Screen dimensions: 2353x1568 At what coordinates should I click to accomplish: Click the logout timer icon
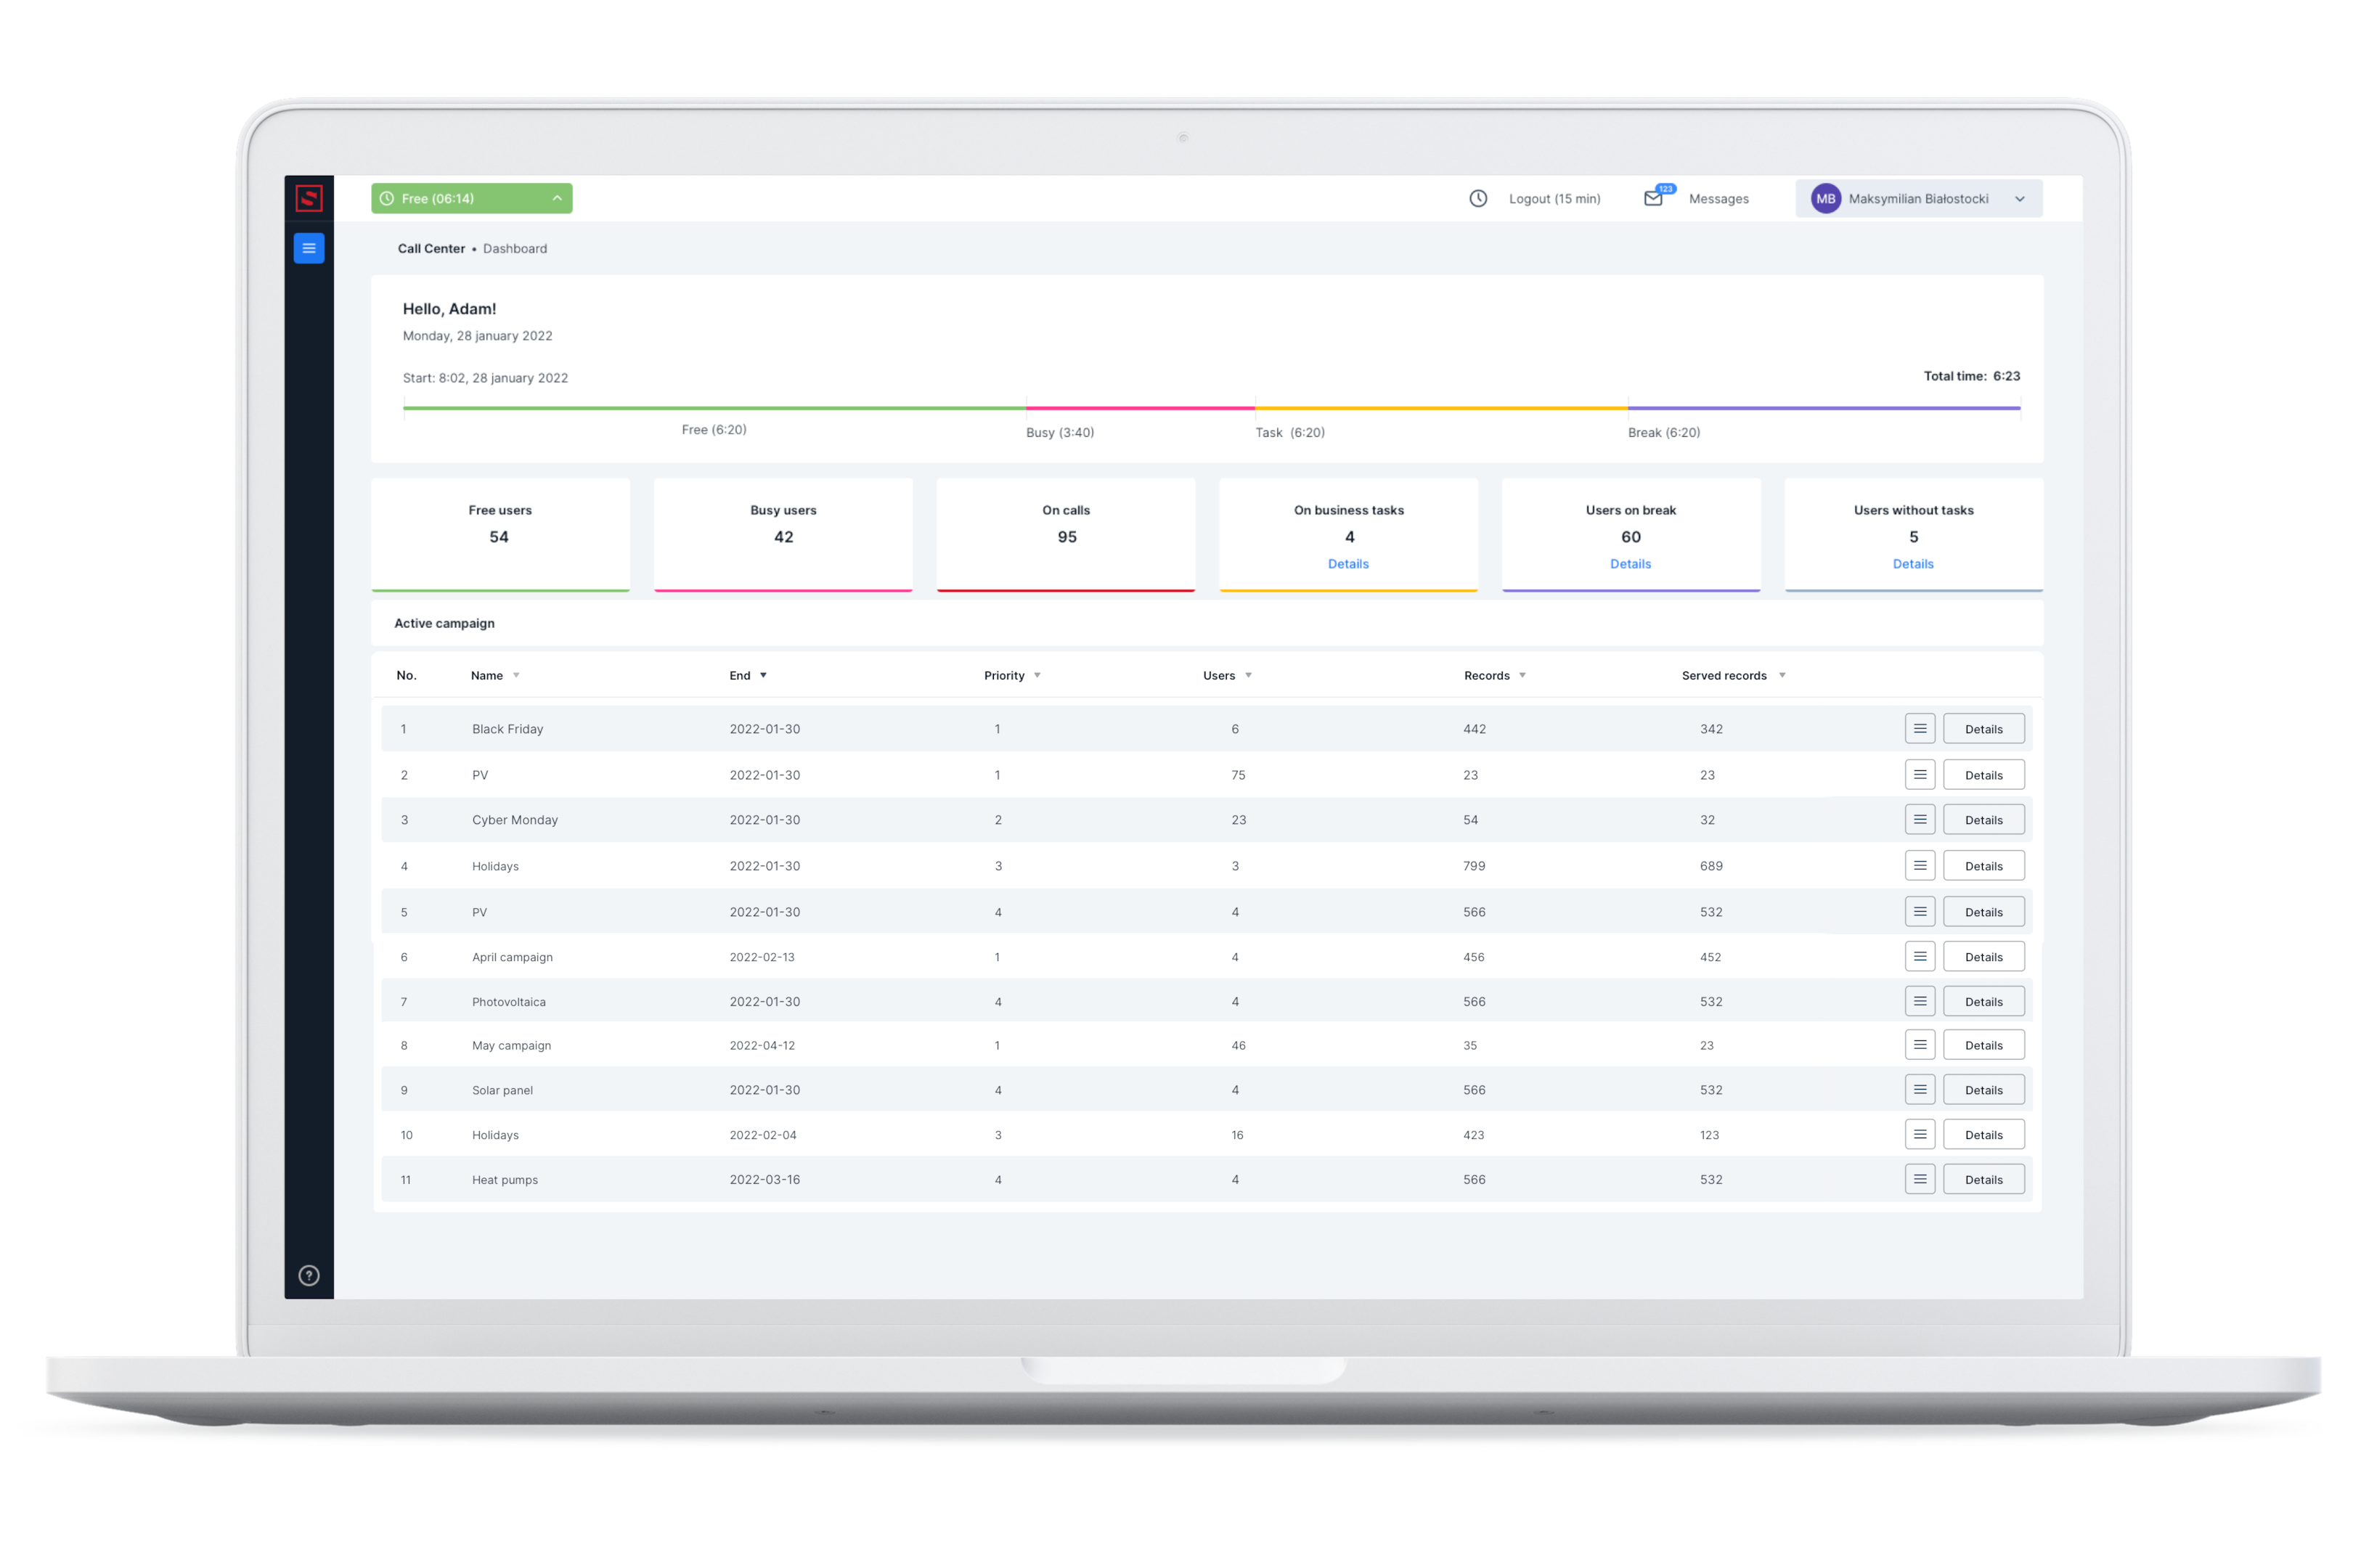coord(1478,197)
